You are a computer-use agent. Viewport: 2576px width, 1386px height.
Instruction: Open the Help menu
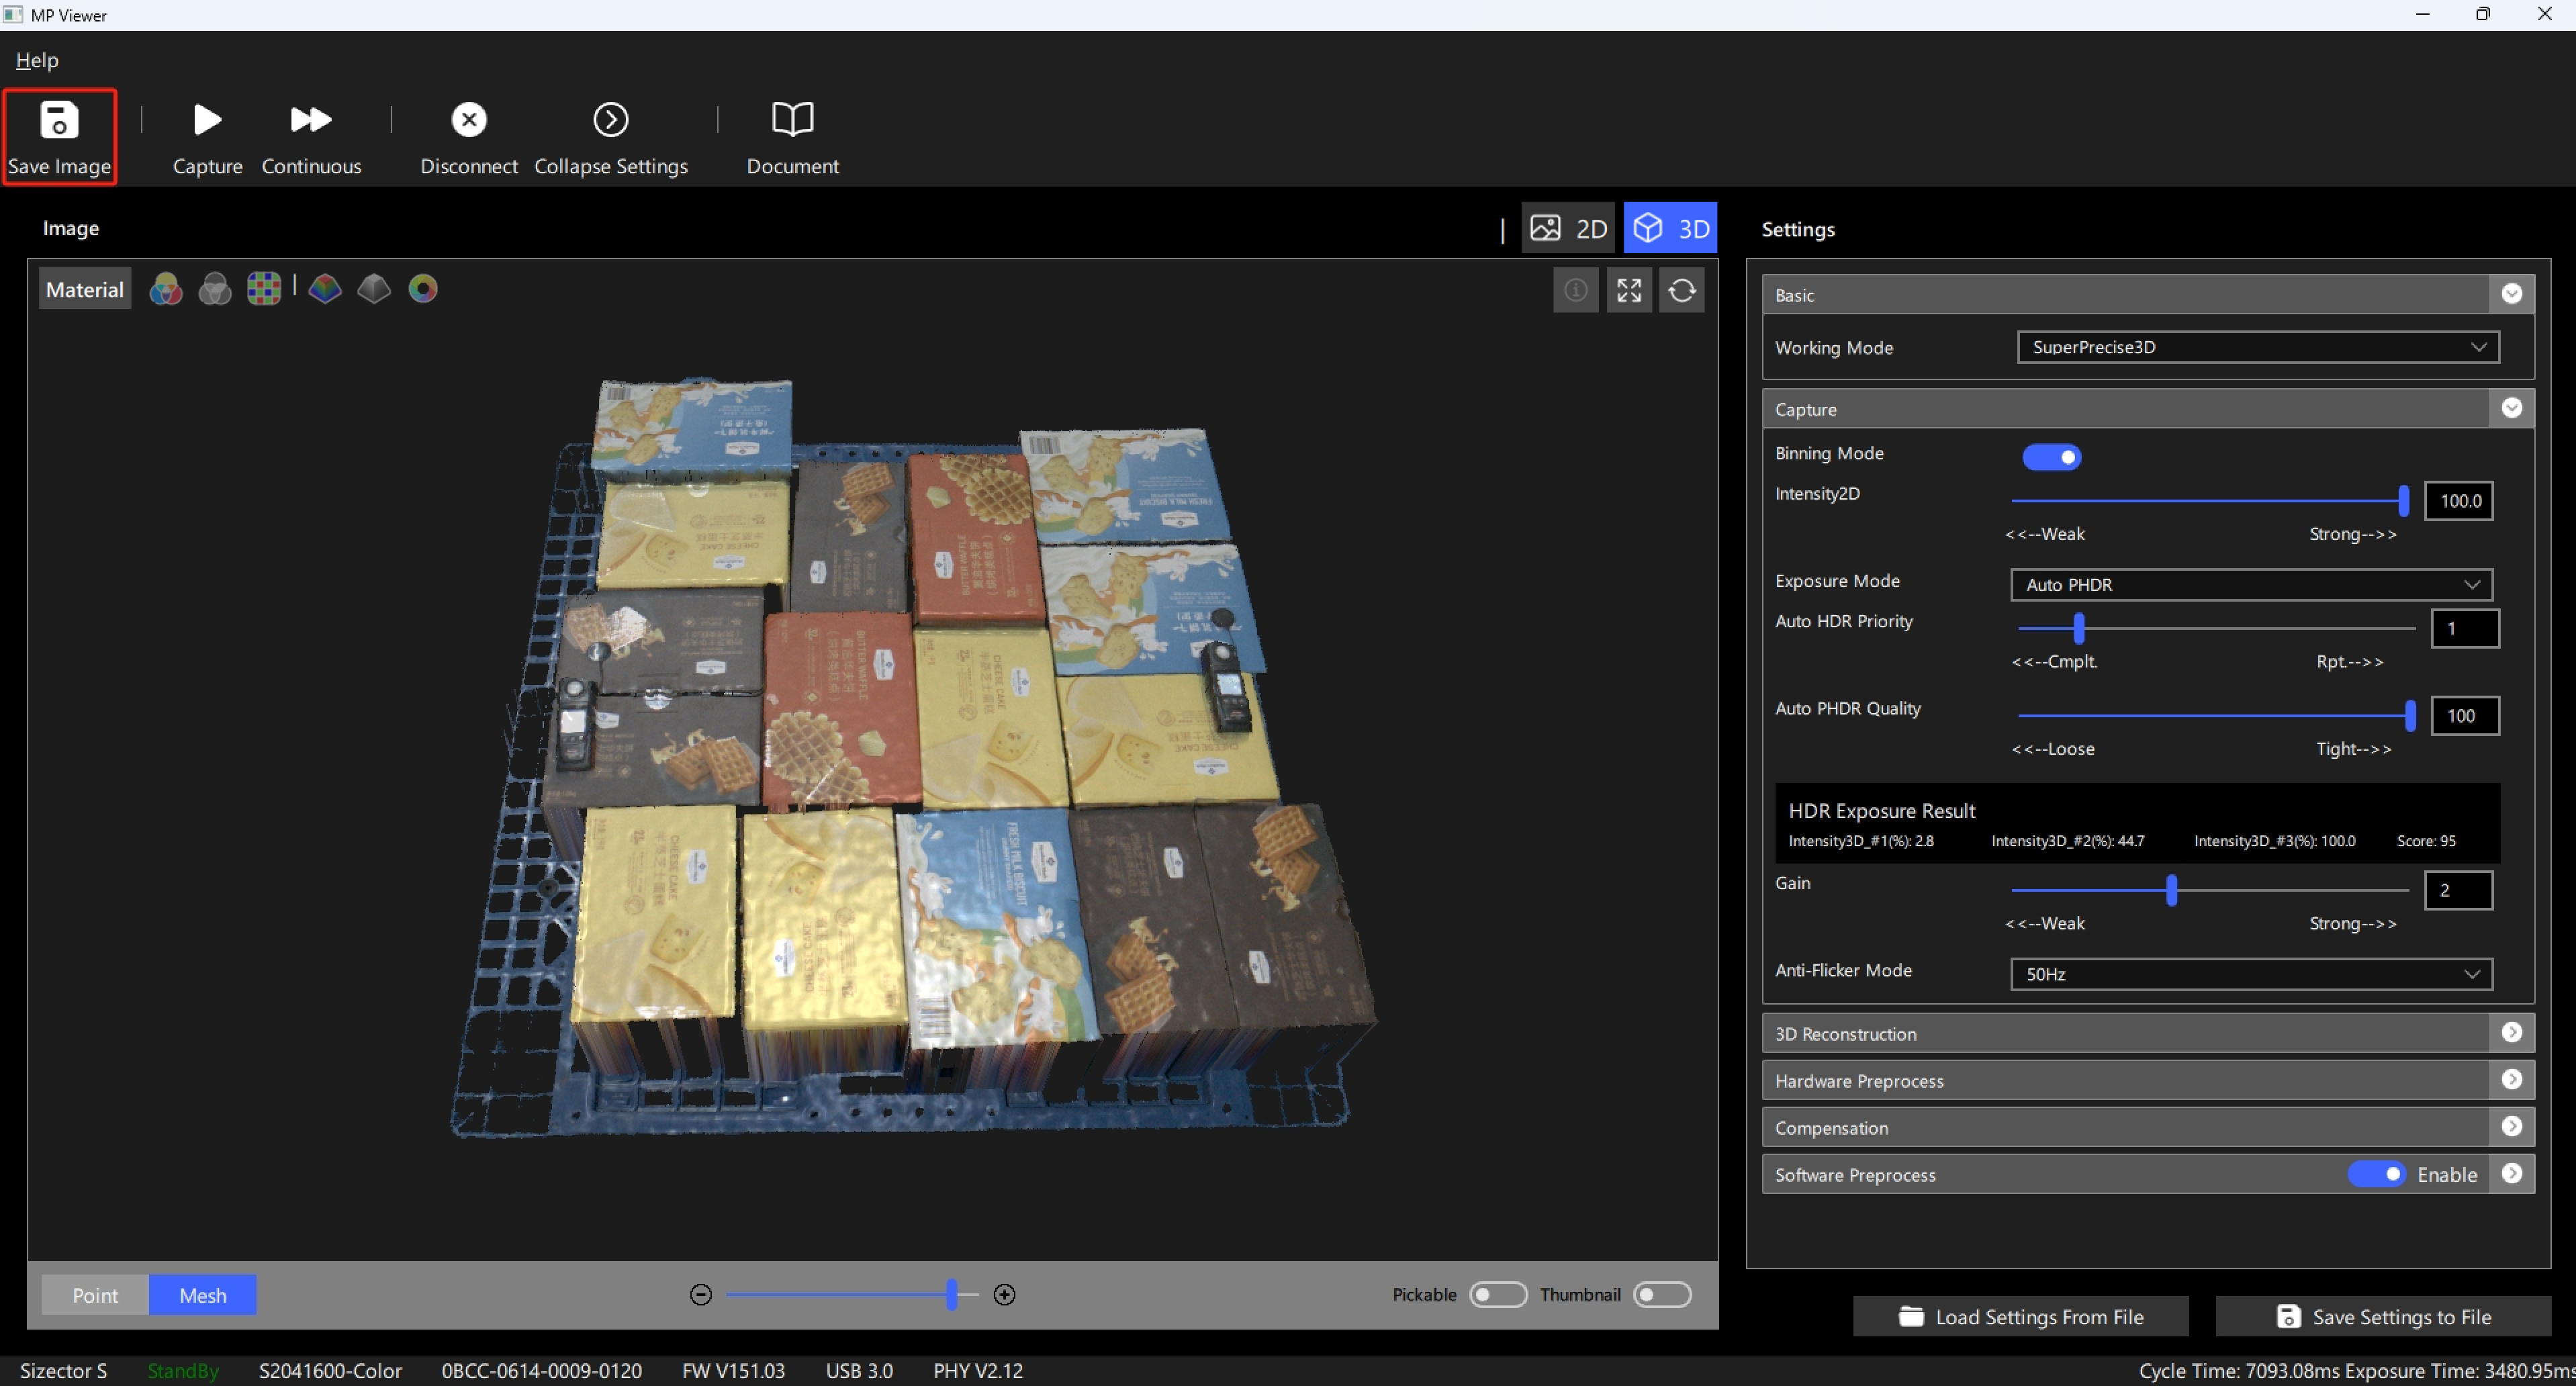click(x=37, y=60)
